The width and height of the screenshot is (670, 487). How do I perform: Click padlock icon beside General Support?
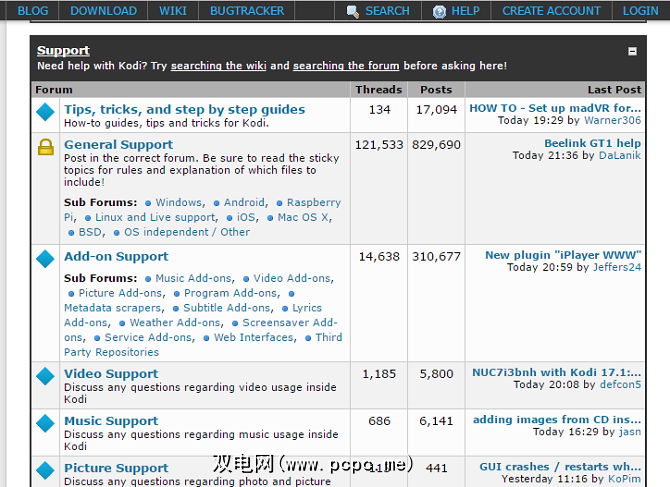point(45,147)
